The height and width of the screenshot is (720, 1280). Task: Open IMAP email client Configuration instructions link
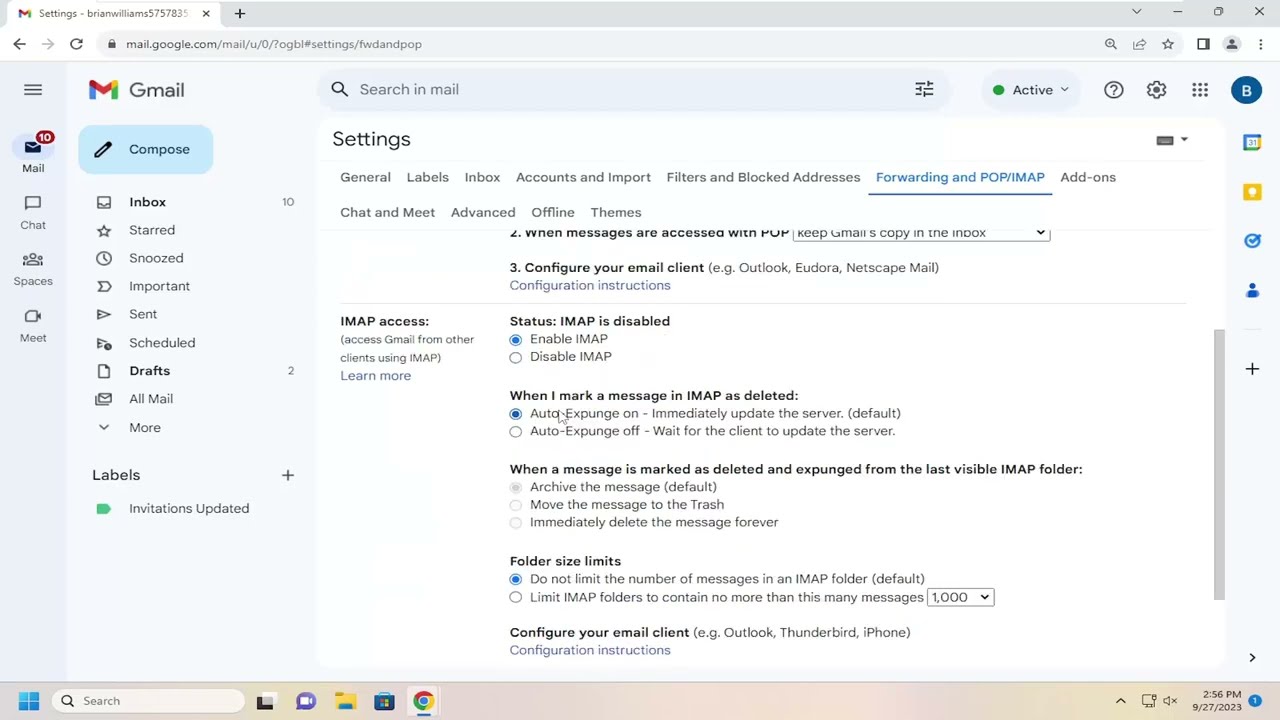[590, 650]
